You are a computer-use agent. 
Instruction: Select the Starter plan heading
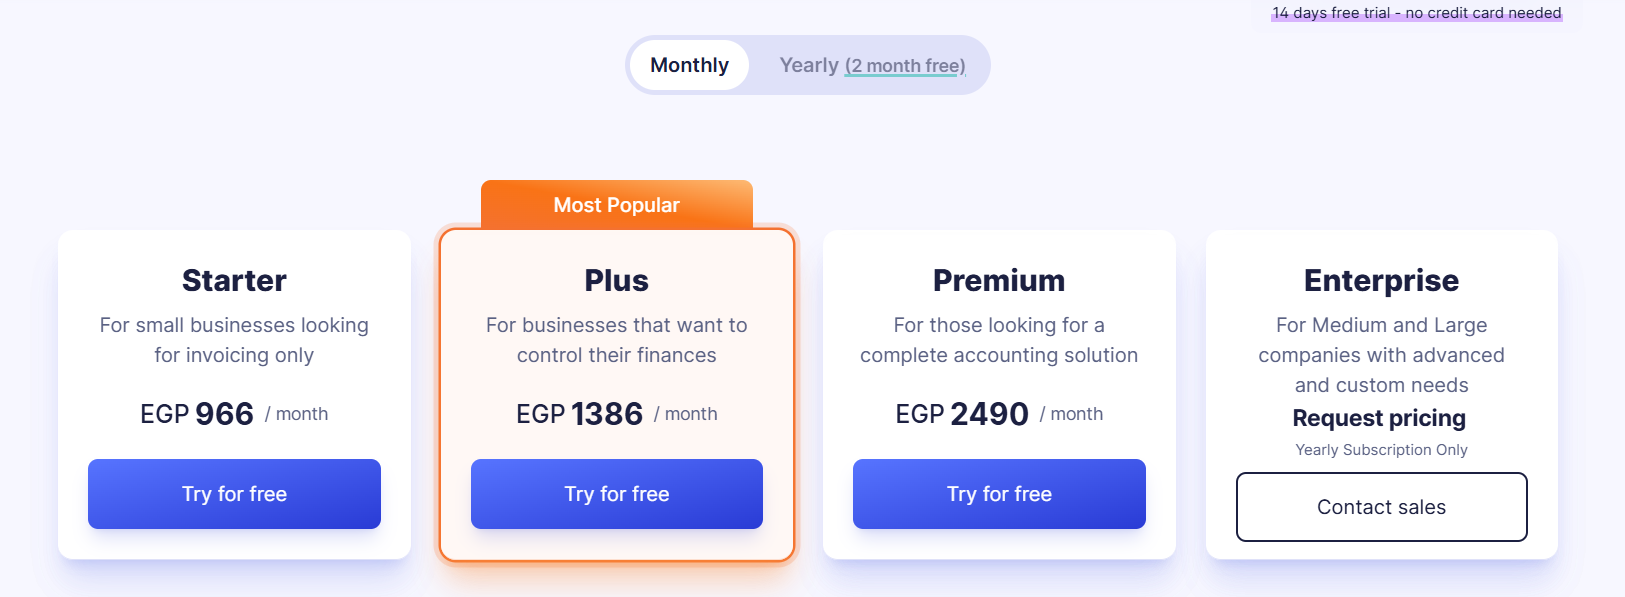[234, 281]
